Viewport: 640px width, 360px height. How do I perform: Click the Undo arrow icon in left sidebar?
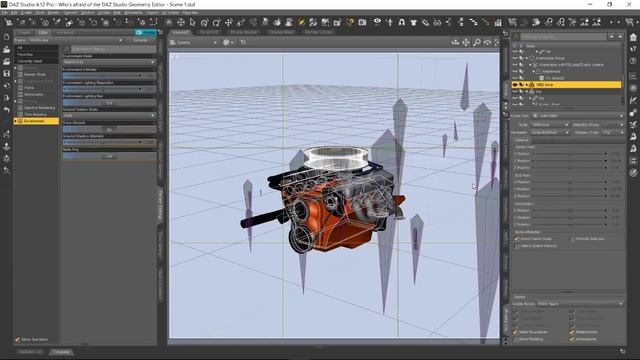click(7, 110)
